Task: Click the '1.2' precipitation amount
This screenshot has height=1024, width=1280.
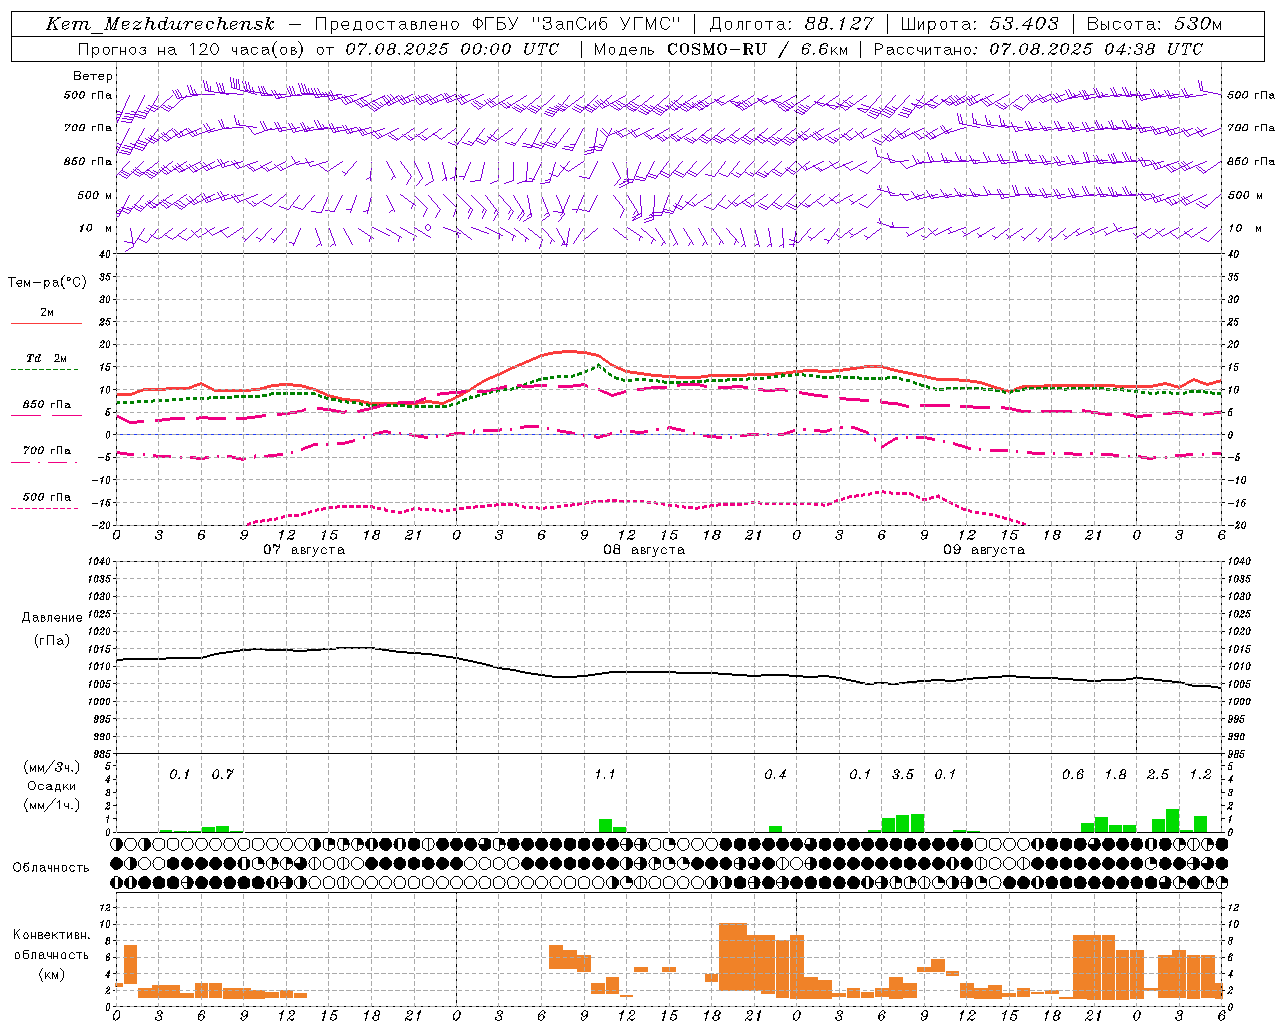Action: [1200, 775]
